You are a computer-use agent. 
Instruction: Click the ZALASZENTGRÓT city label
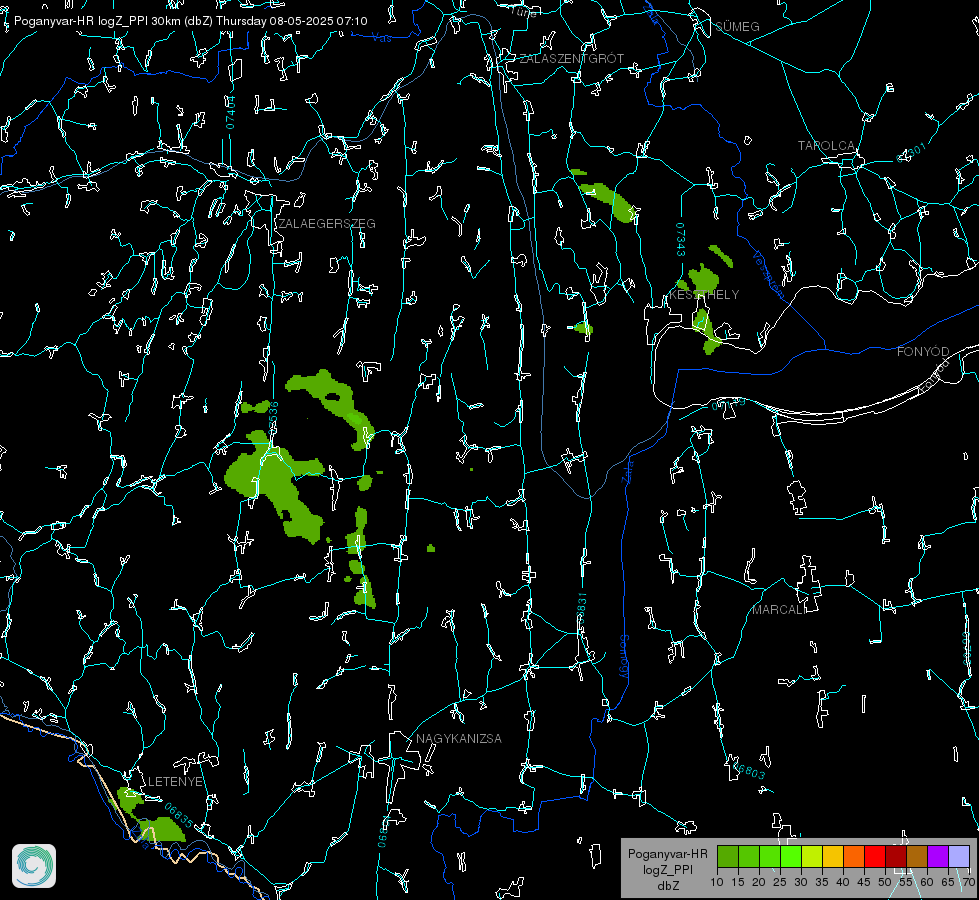(x=571, y=58)
